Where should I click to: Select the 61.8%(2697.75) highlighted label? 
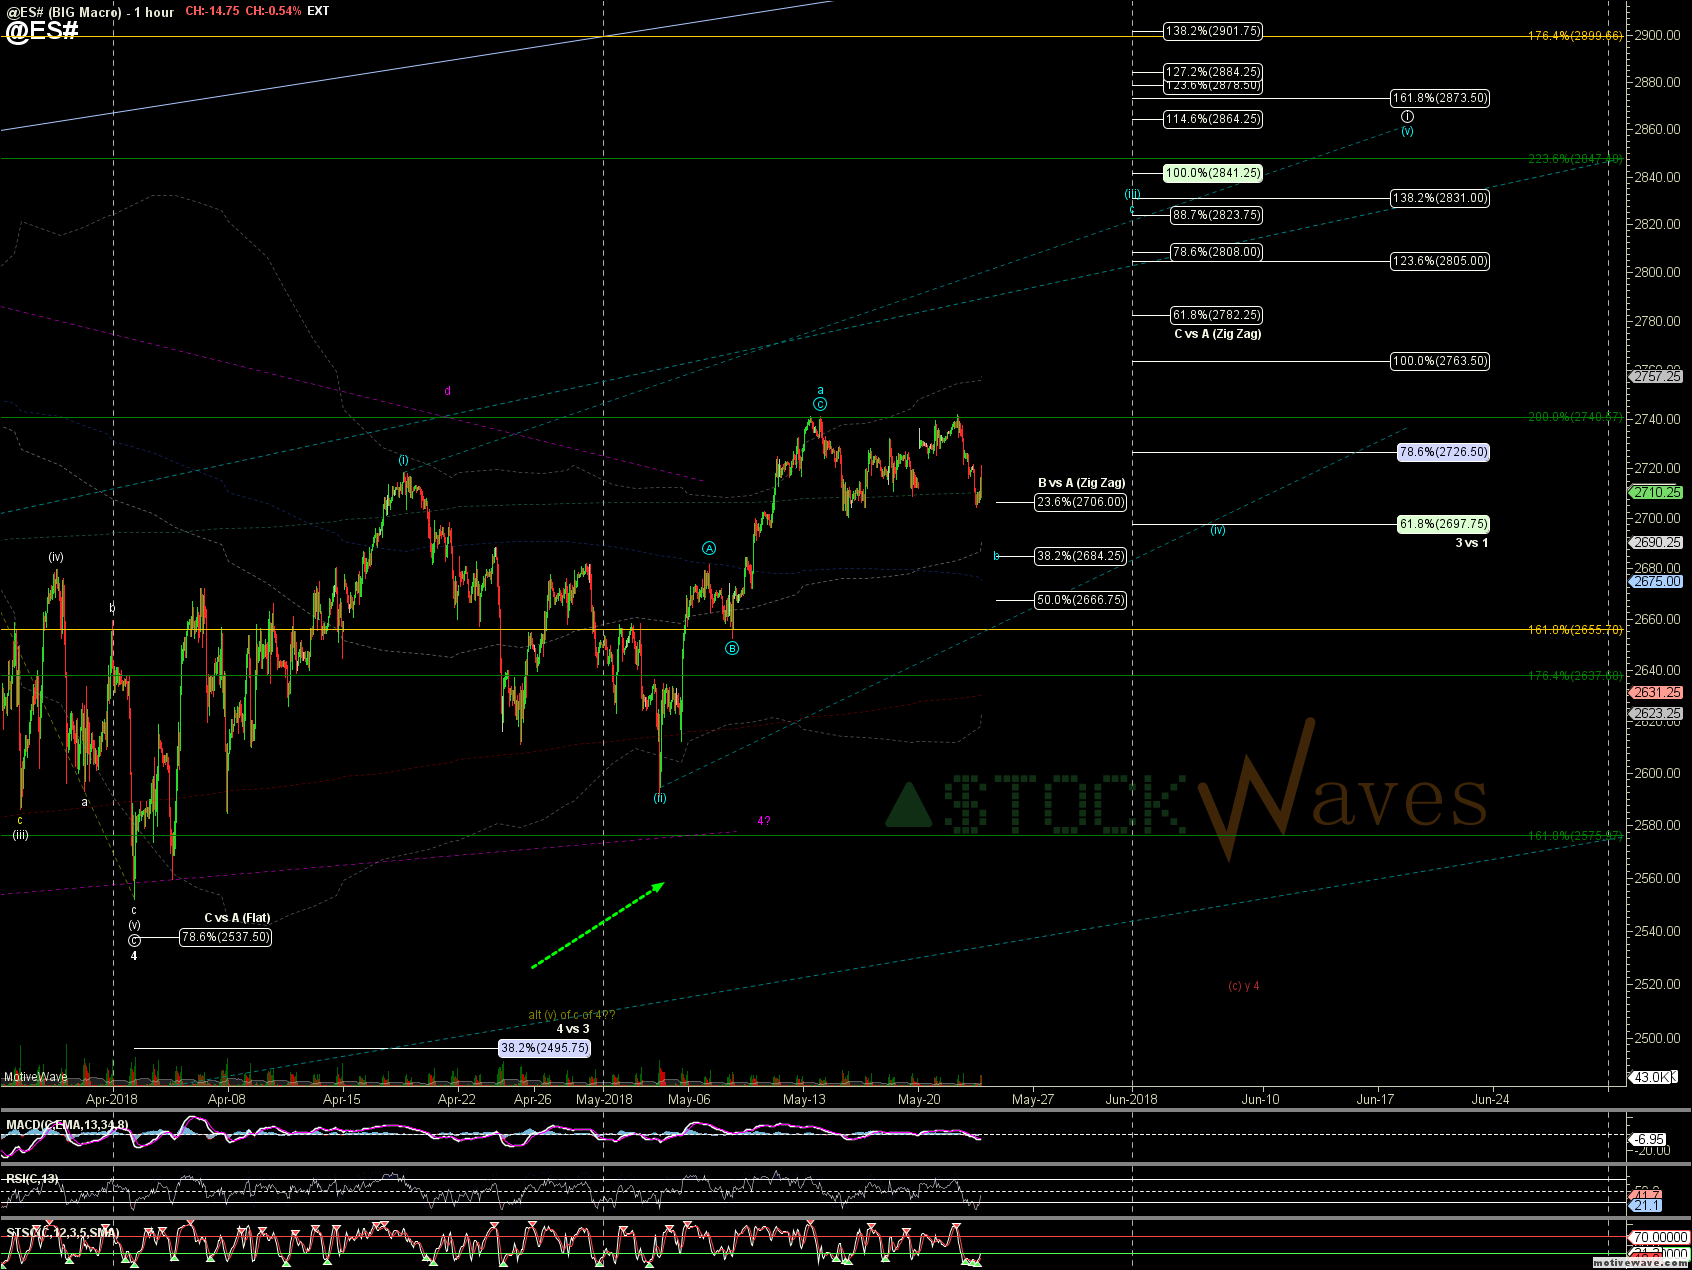(x=1443, y=524)
